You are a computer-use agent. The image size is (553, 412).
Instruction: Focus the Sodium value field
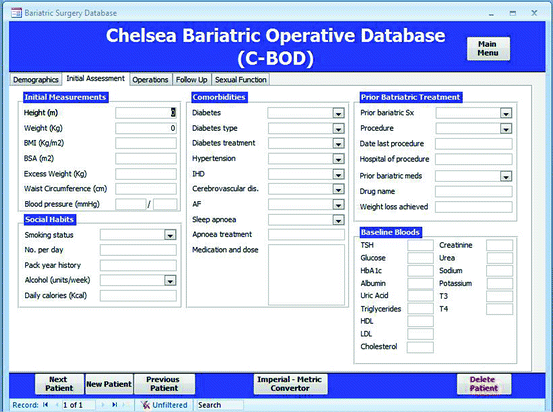[499, 271]
